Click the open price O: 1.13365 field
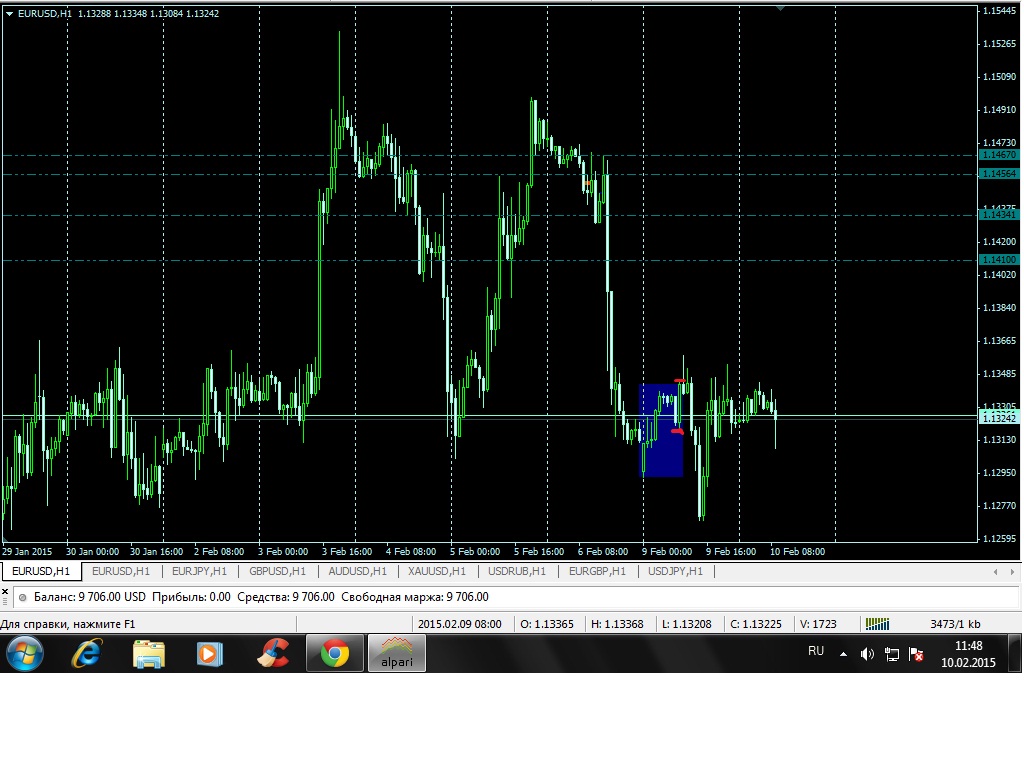The image size is (1024, 768). (x=547, y=624)
